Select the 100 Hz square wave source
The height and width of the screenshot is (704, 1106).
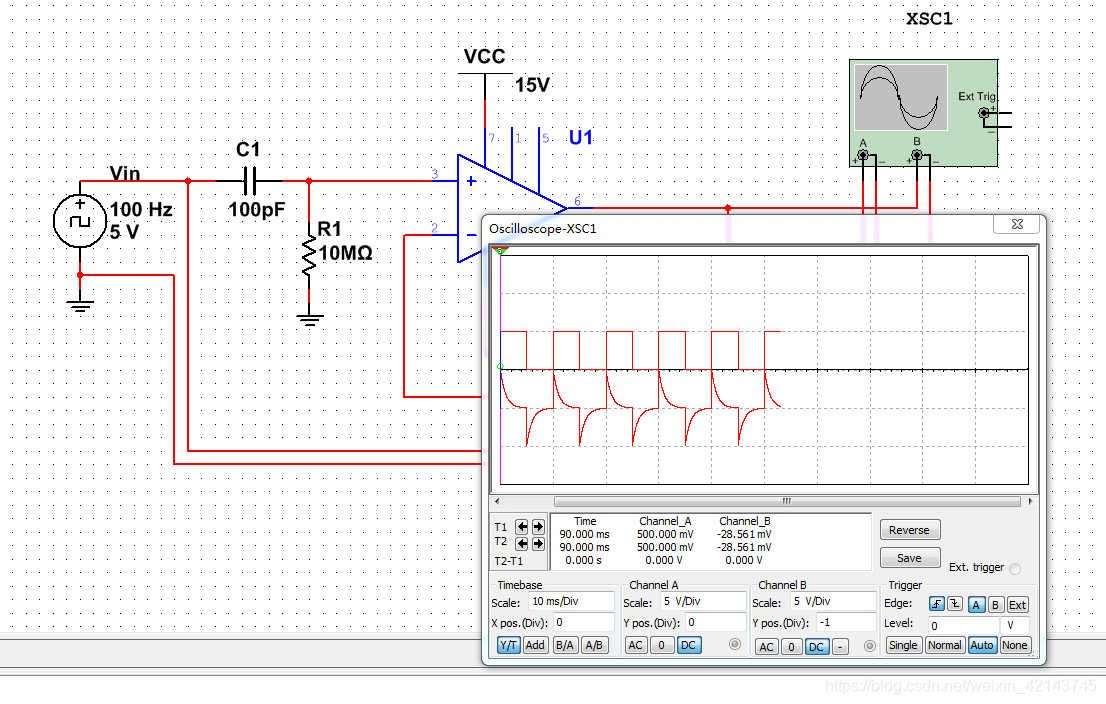80,221
